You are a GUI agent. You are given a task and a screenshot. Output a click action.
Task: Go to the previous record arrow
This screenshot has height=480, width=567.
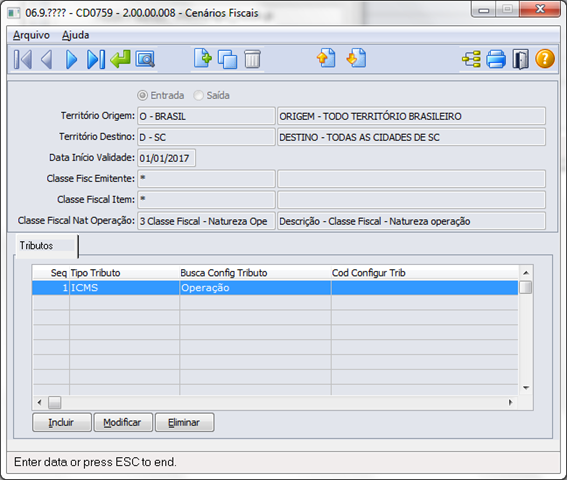point(47,59)
